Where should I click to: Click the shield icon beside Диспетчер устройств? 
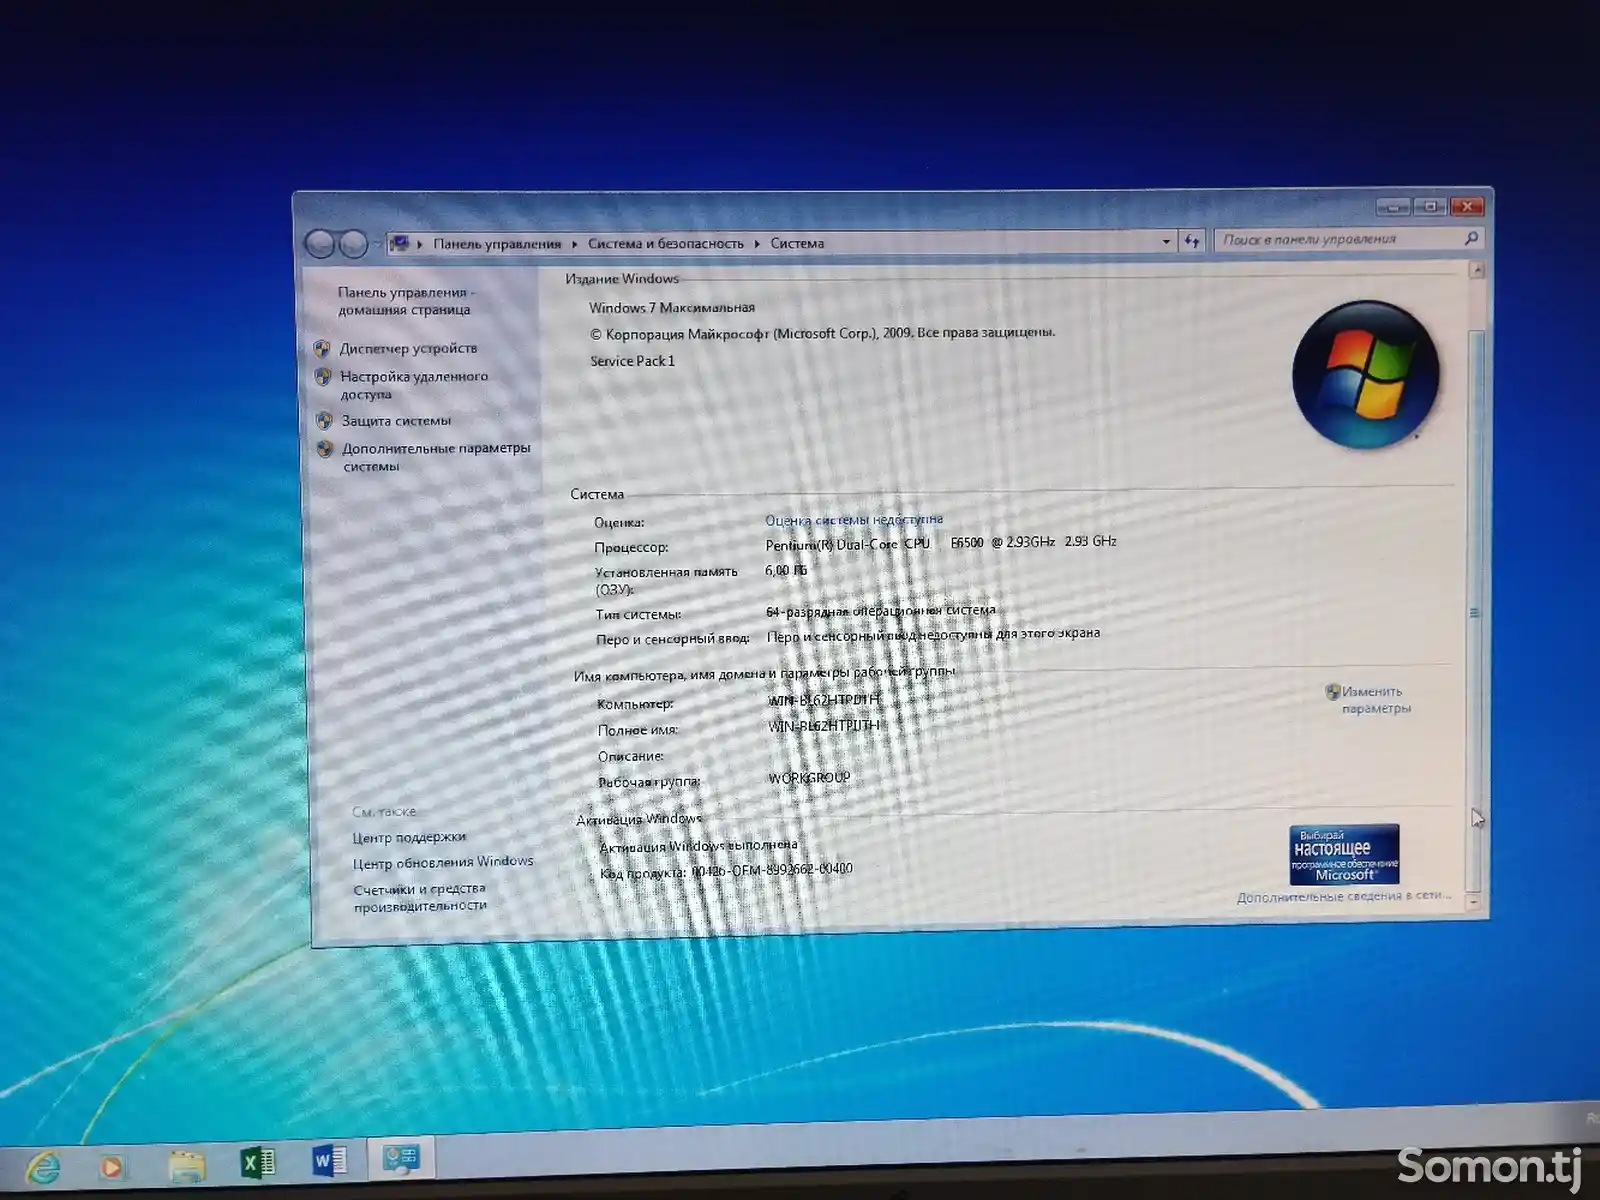(322, 349)
